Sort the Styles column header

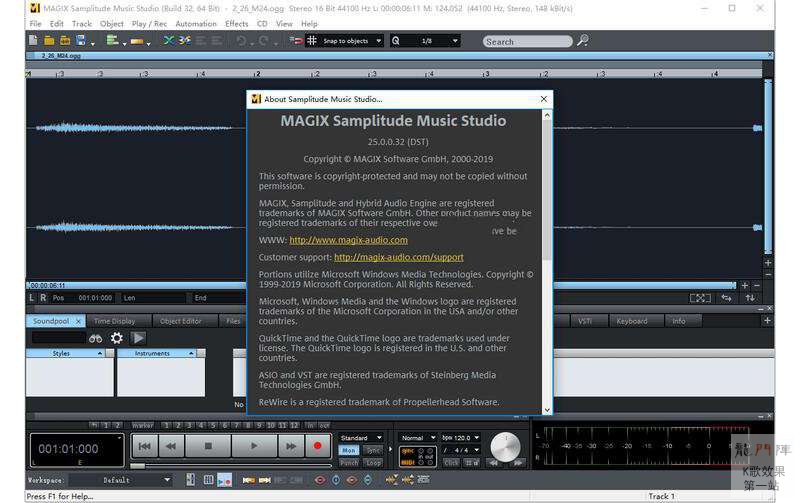[66, 353]
